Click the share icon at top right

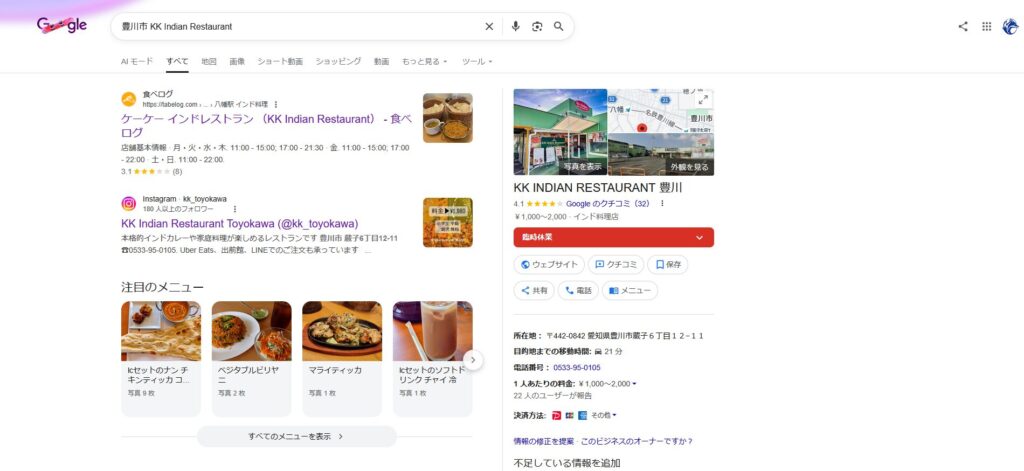click(963, 27)
